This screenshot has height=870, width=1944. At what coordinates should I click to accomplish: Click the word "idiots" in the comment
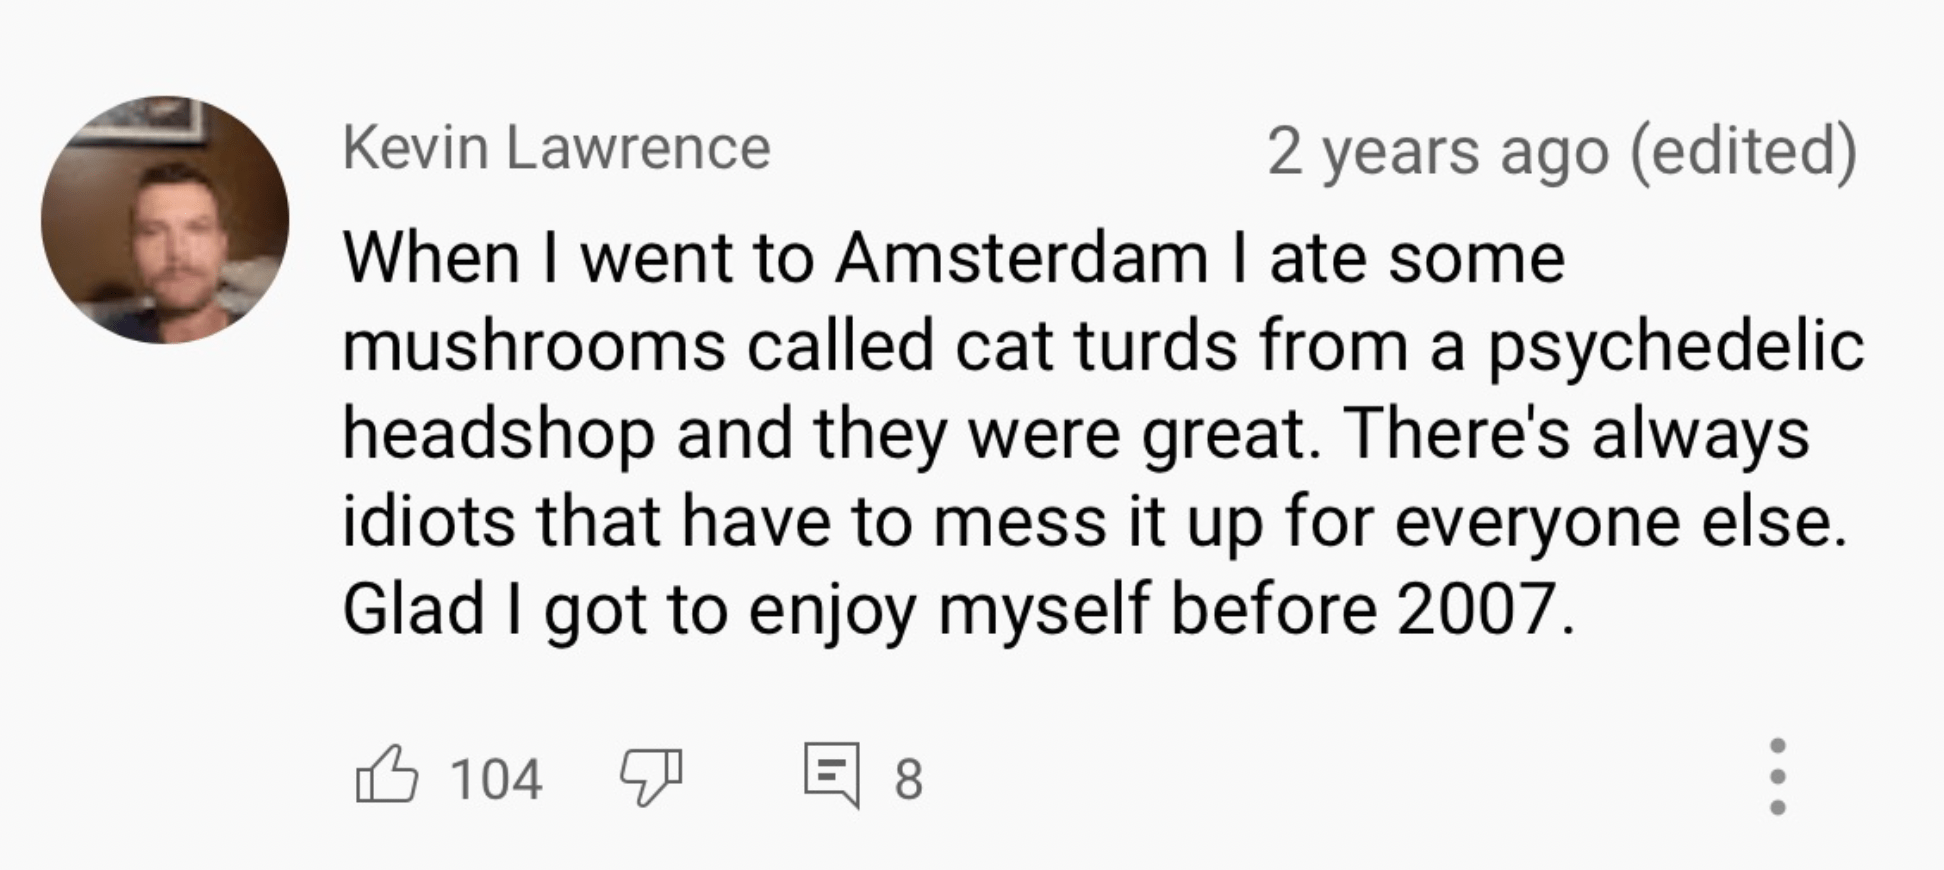429,522
